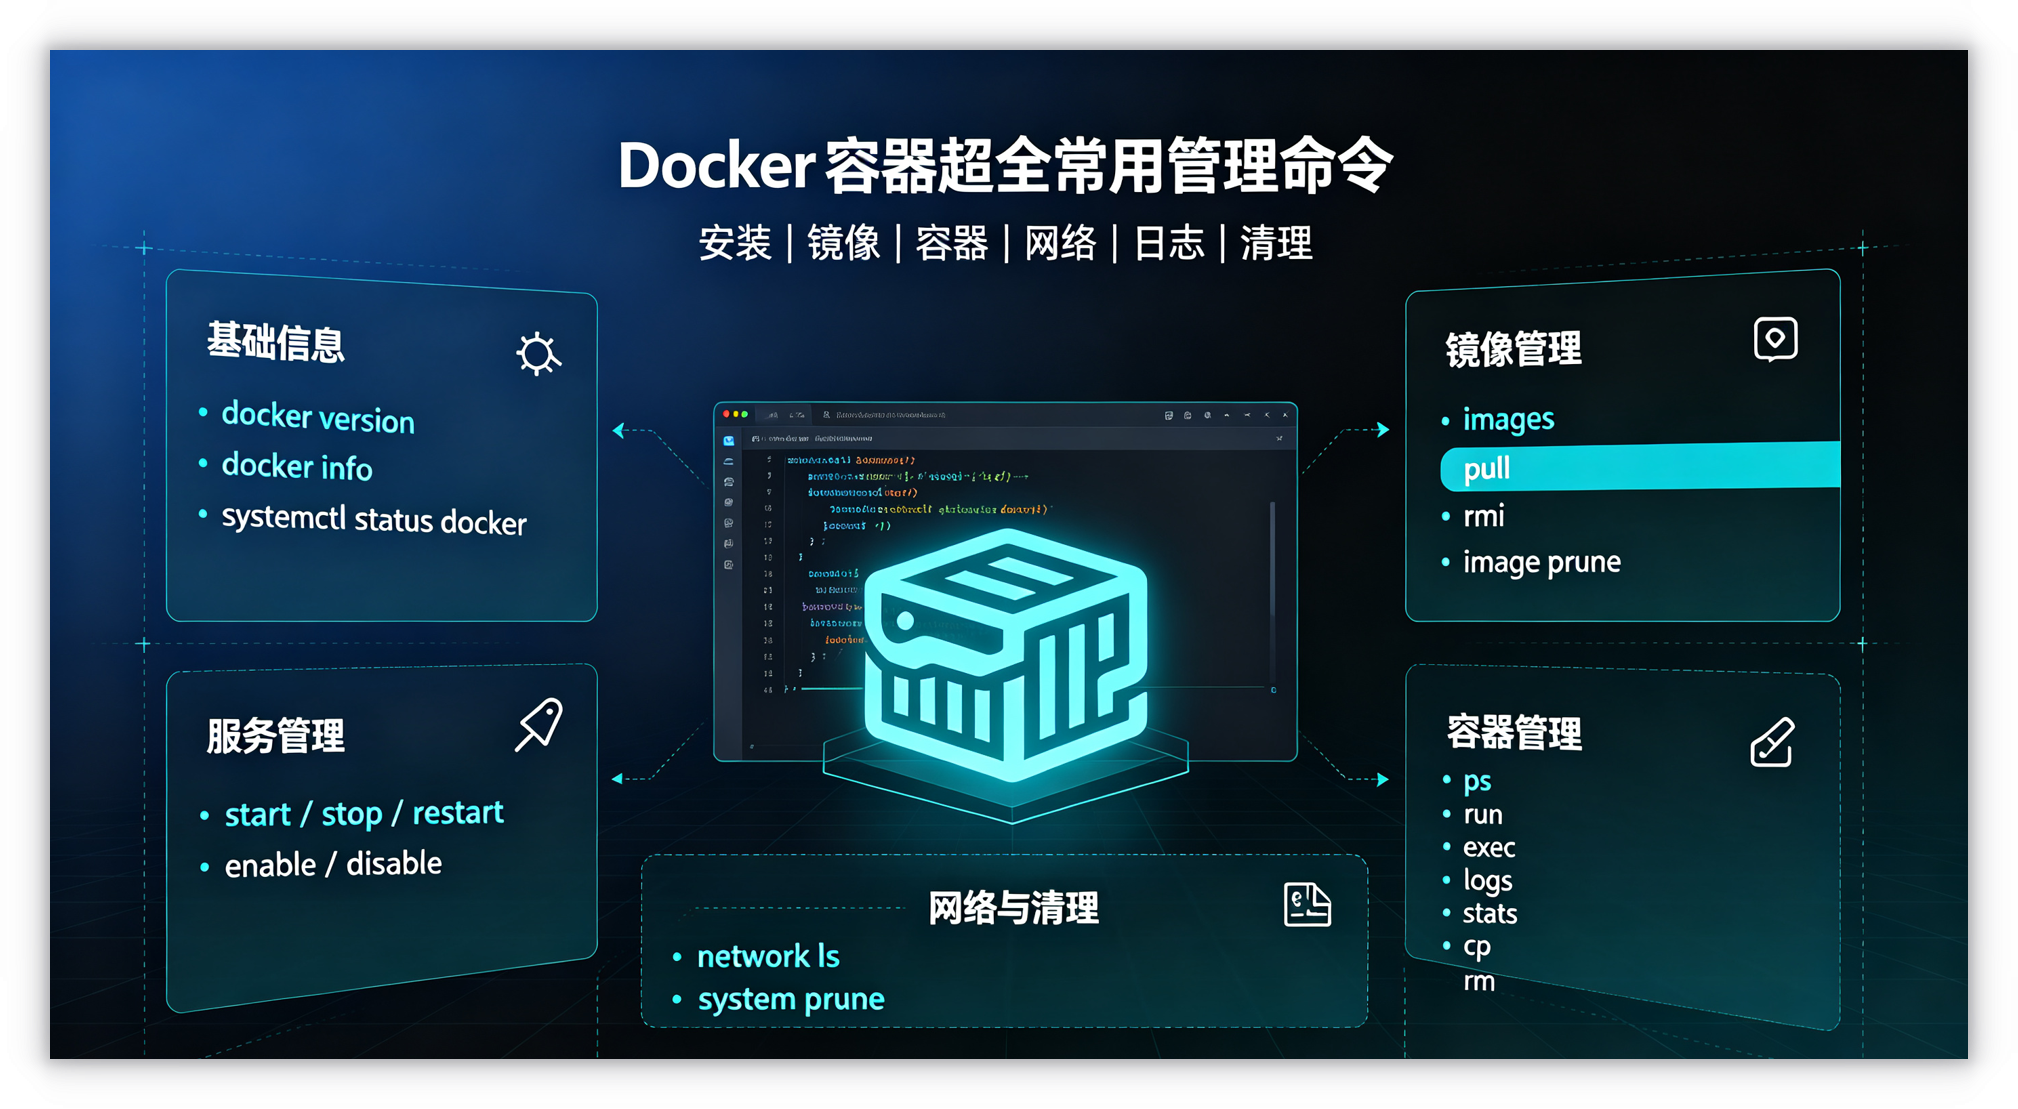The image size is (2018, 1109).
Task: Click the rocket icon in 服务管理 card
Action: tap(539, 725)
